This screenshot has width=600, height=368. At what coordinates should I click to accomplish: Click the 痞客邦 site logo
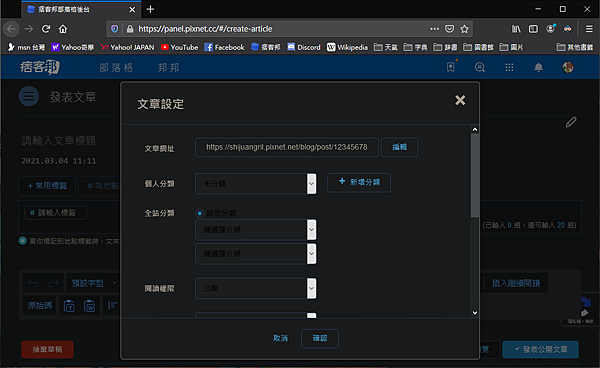click(x=40, y=67)
